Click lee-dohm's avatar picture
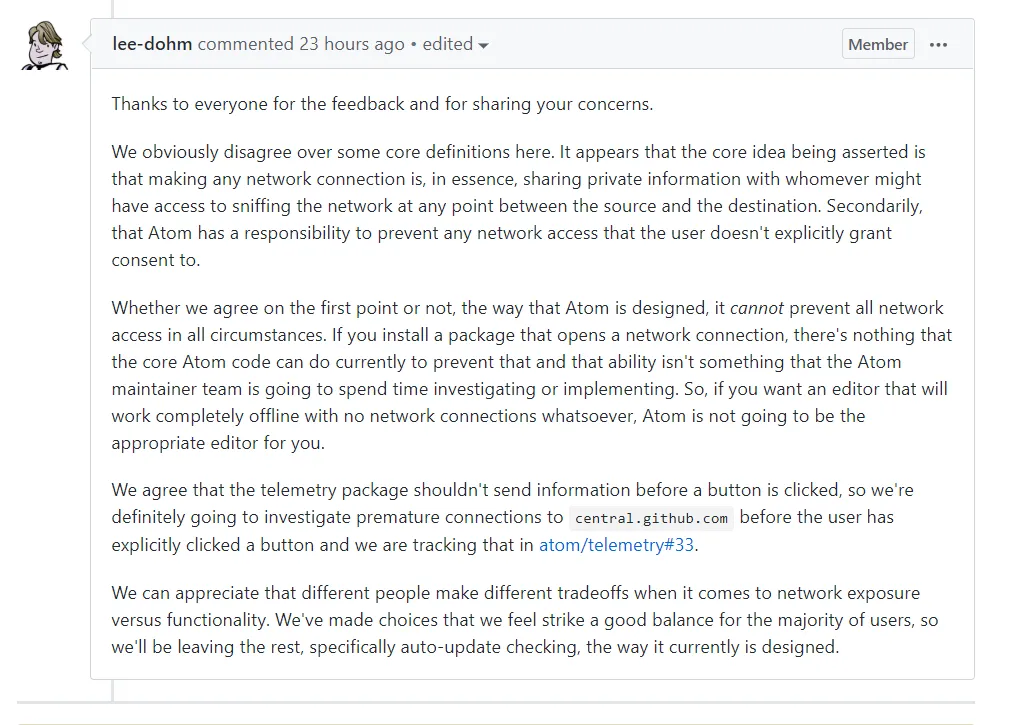 [44, 46]
